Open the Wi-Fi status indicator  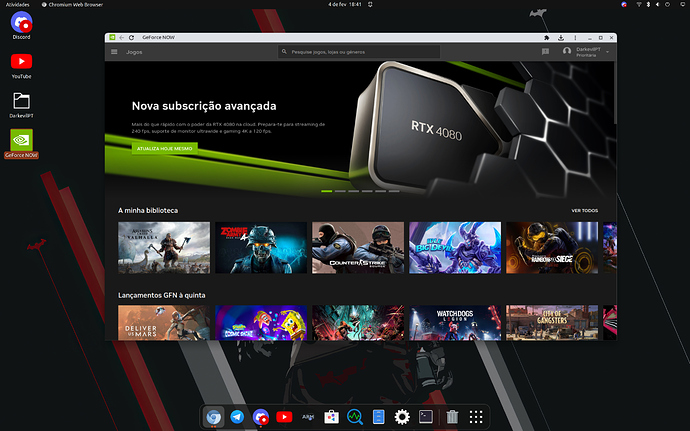[x=639, y=4]
